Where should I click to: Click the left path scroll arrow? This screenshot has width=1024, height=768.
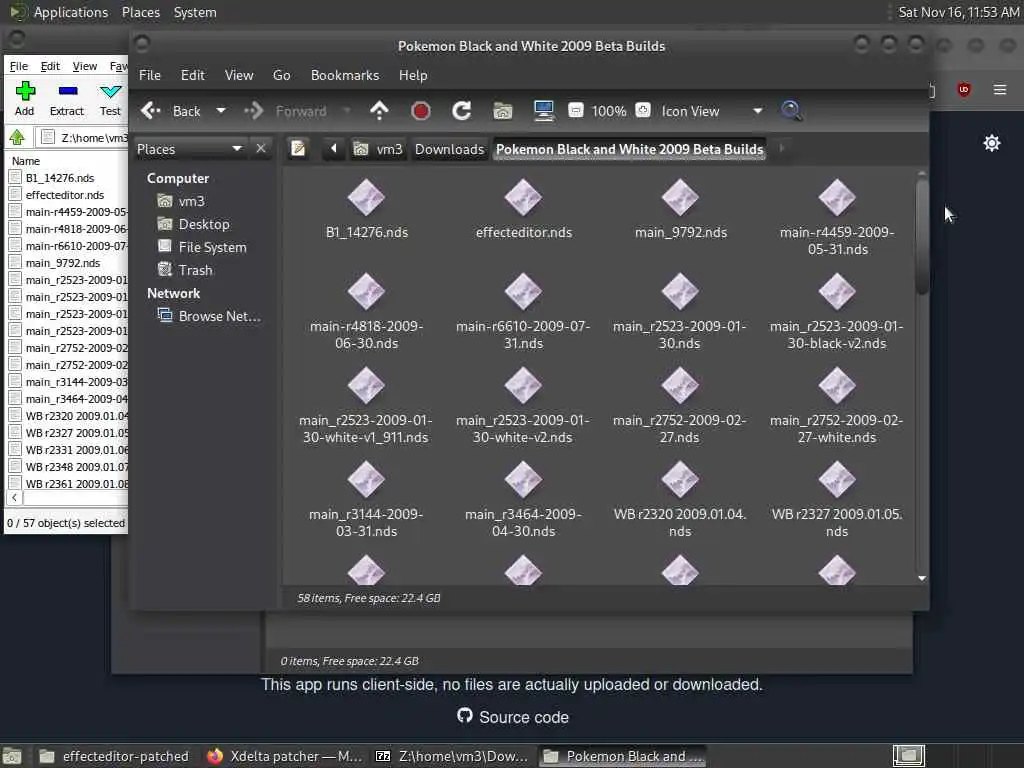click(334, 149)
